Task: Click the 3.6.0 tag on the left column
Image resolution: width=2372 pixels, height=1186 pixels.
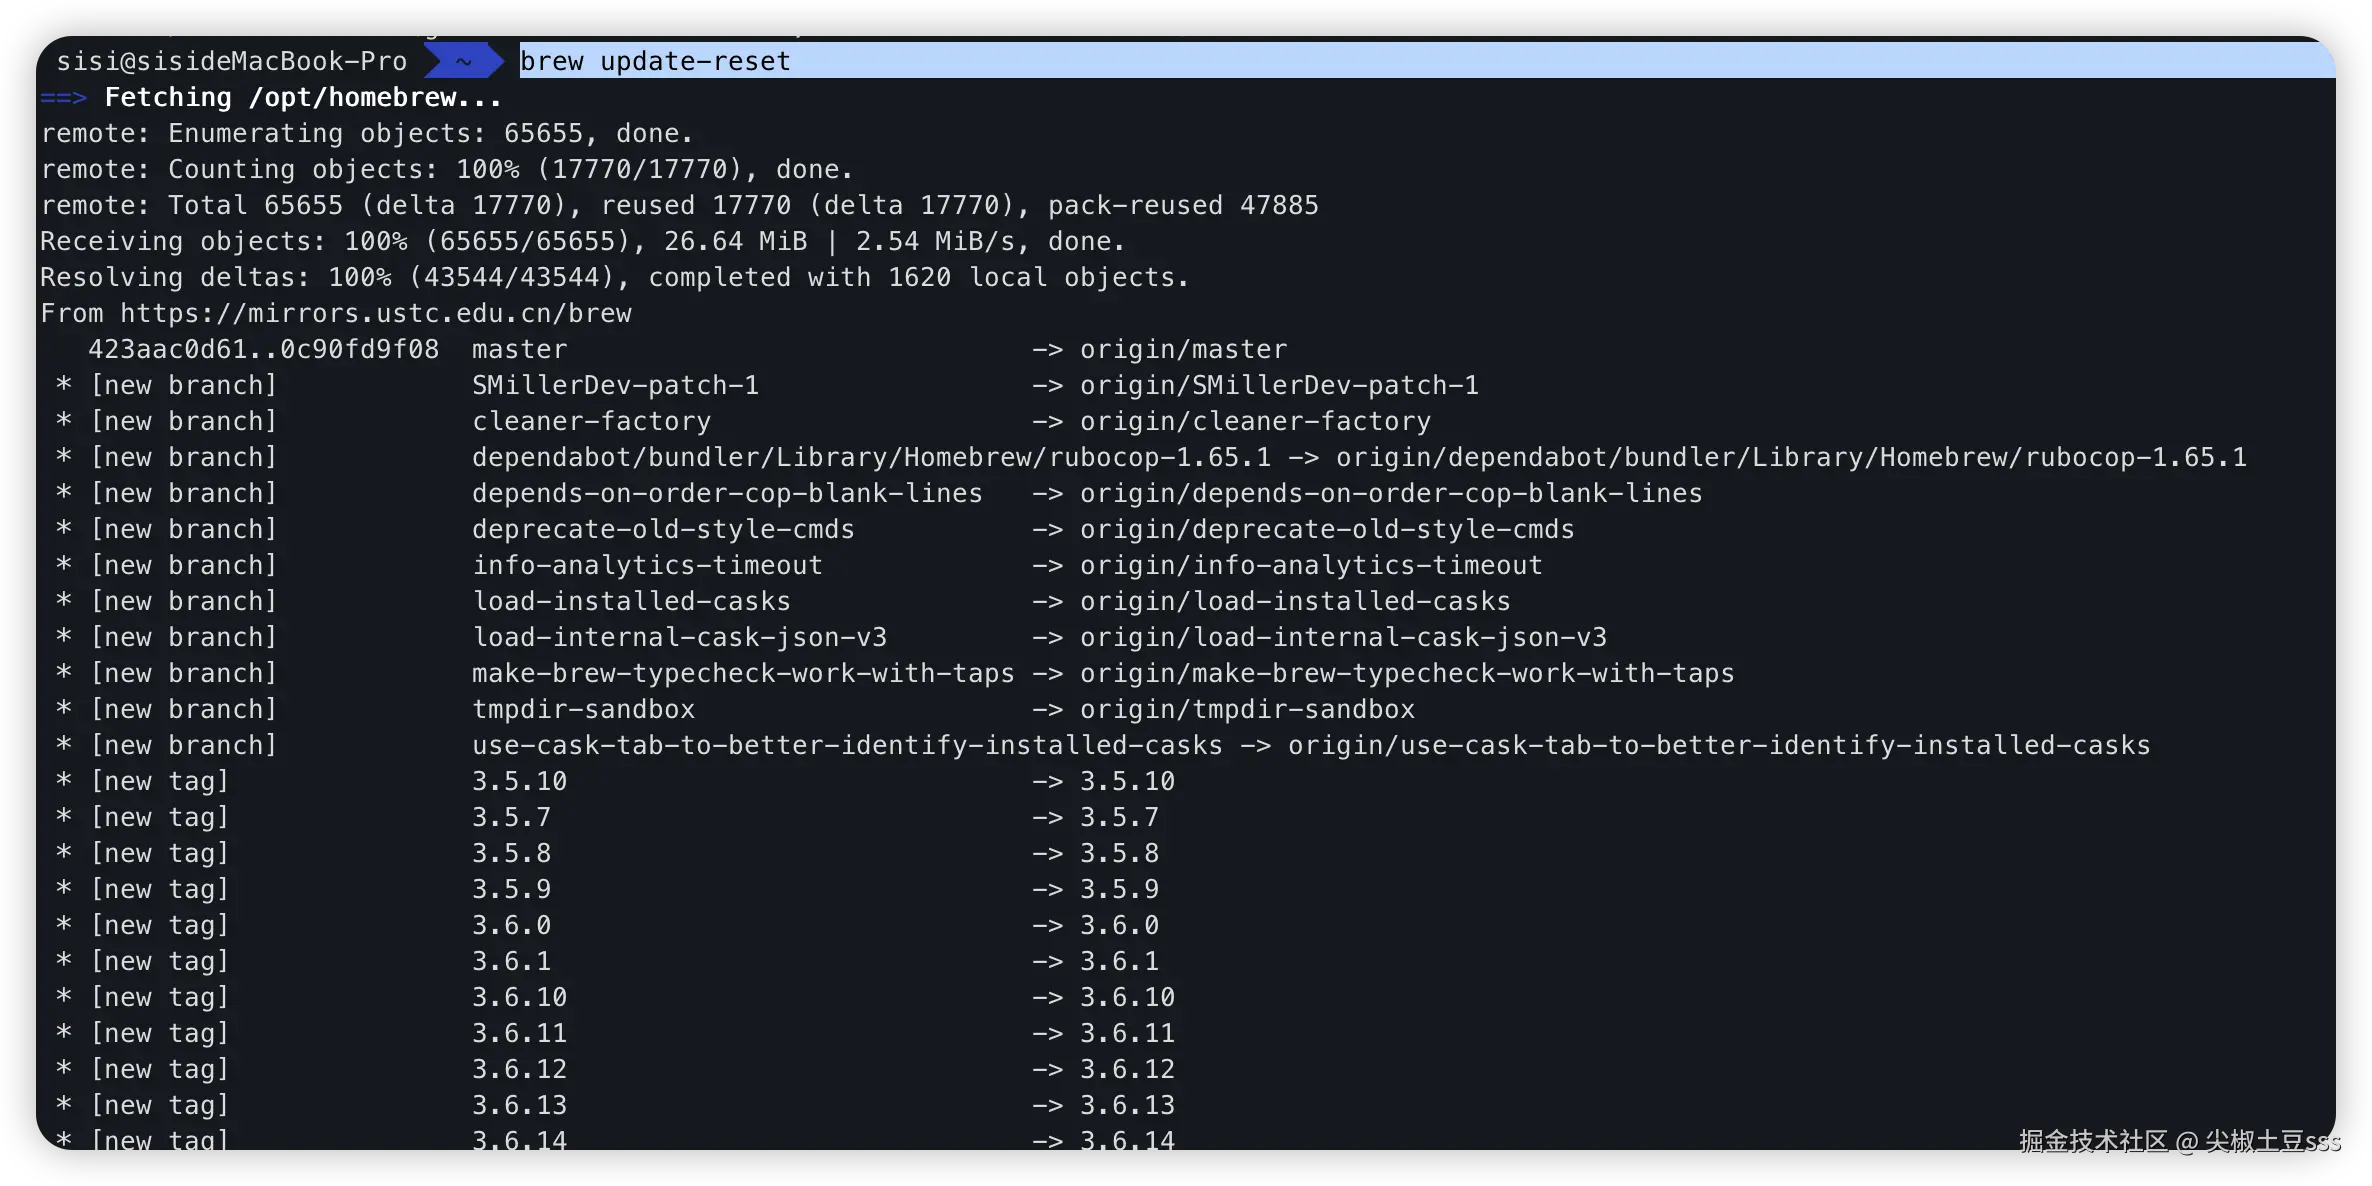Action: click(x=511, y=925)
